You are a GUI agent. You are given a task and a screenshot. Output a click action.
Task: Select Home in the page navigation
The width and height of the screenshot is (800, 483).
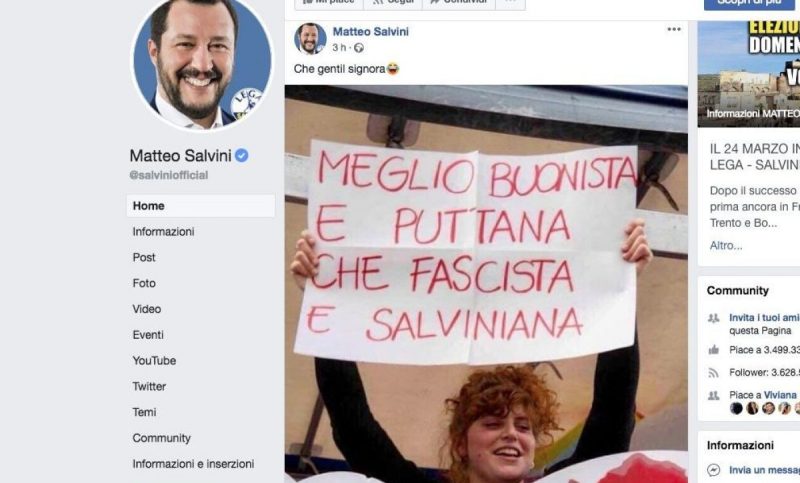pos(201,206)
